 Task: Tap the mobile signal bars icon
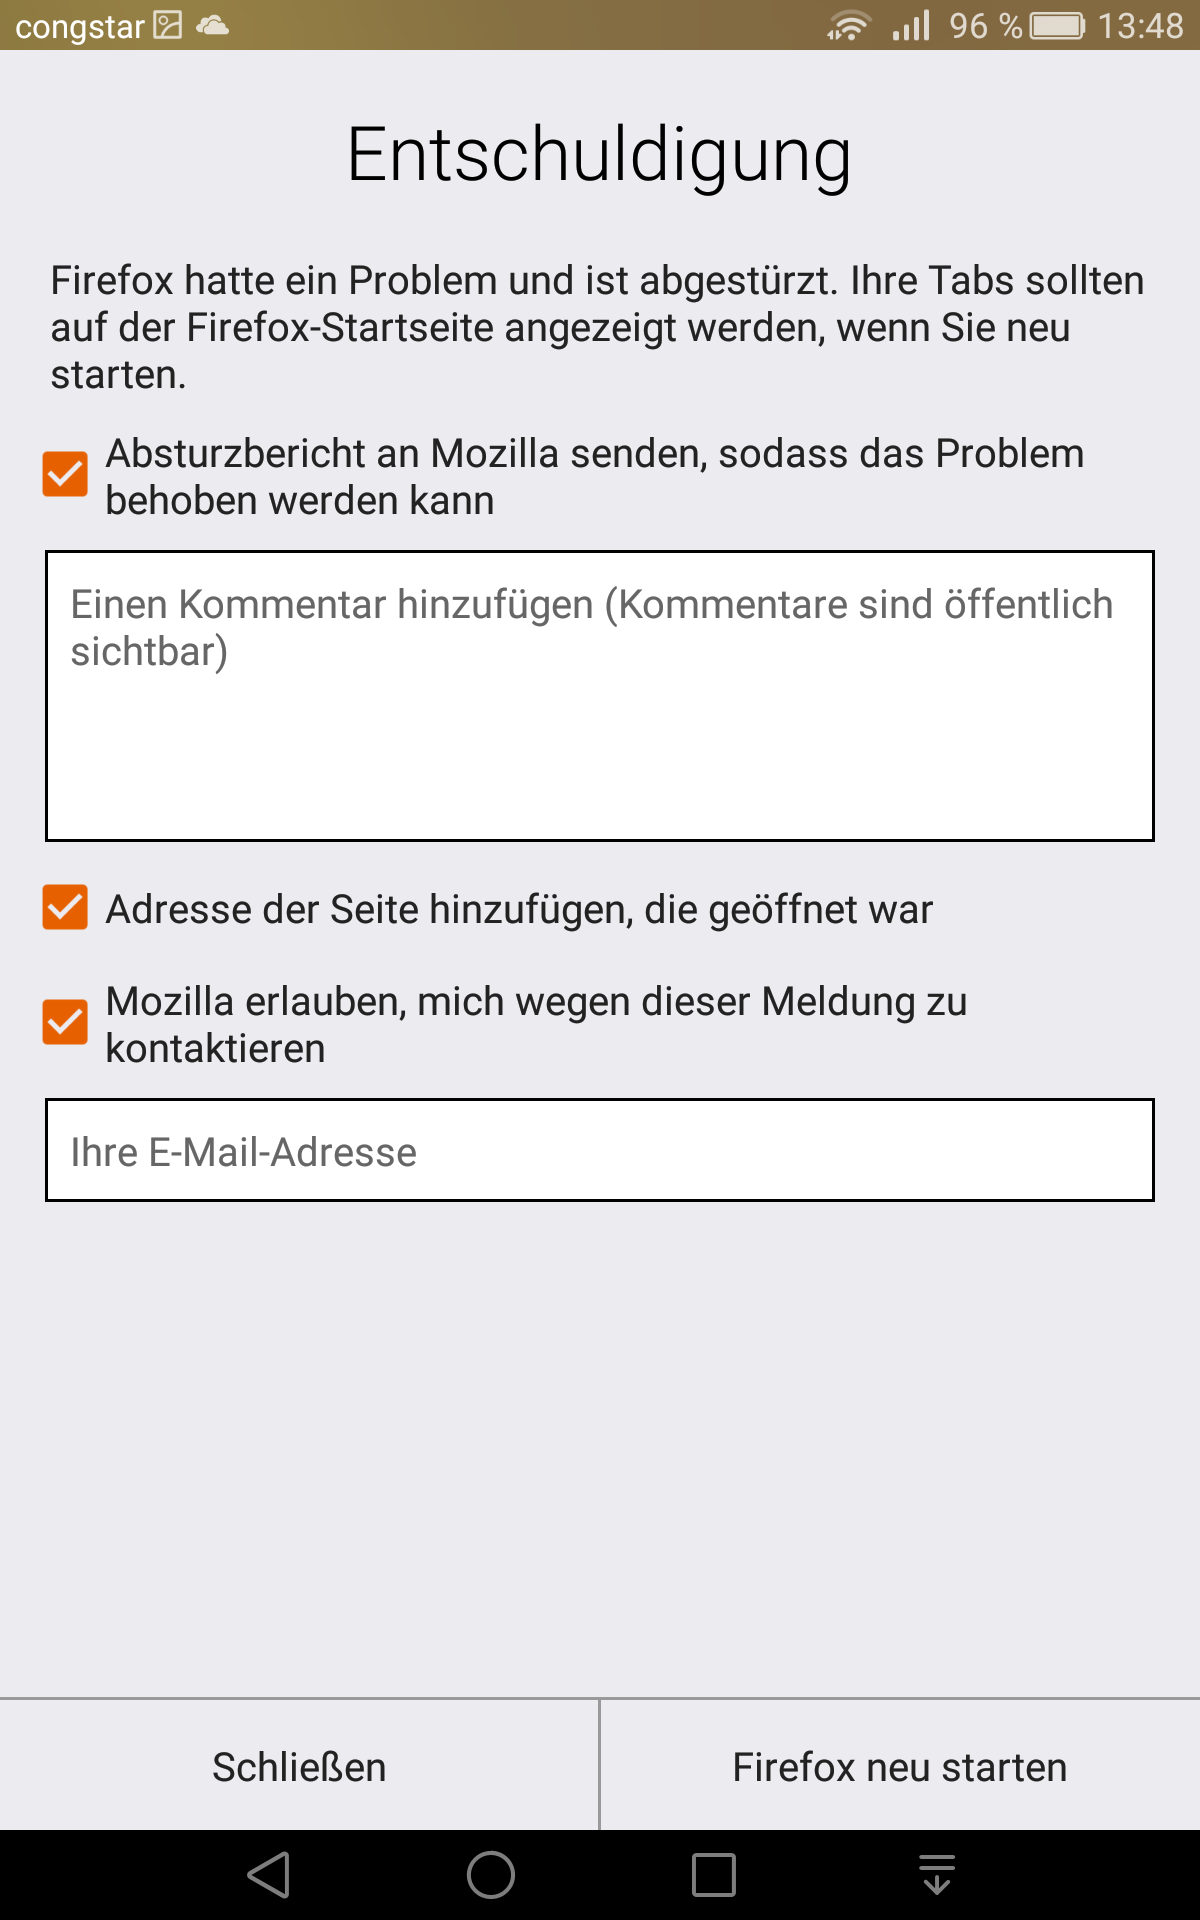coord(911,26)
